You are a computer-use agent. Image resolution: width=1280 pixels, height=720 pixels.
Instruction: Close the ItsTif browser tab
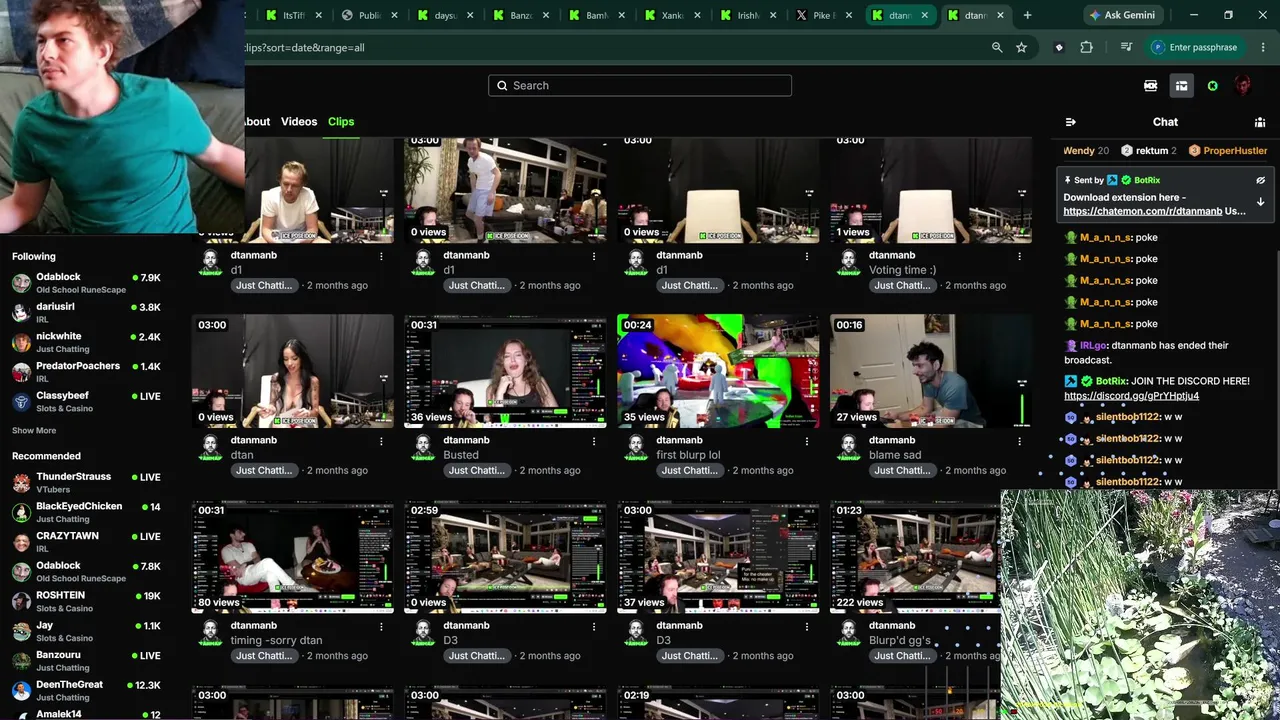pos(319,15)
